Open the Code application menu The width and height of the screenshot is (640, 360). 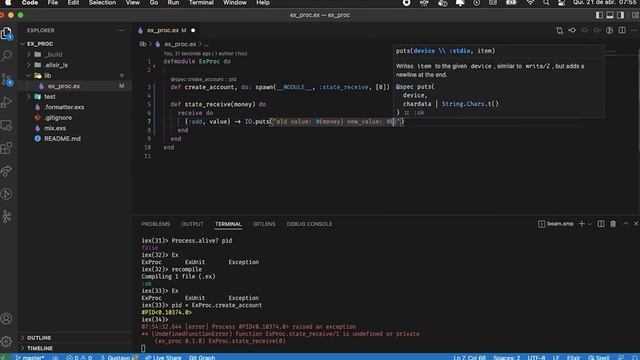click(30, 3)
